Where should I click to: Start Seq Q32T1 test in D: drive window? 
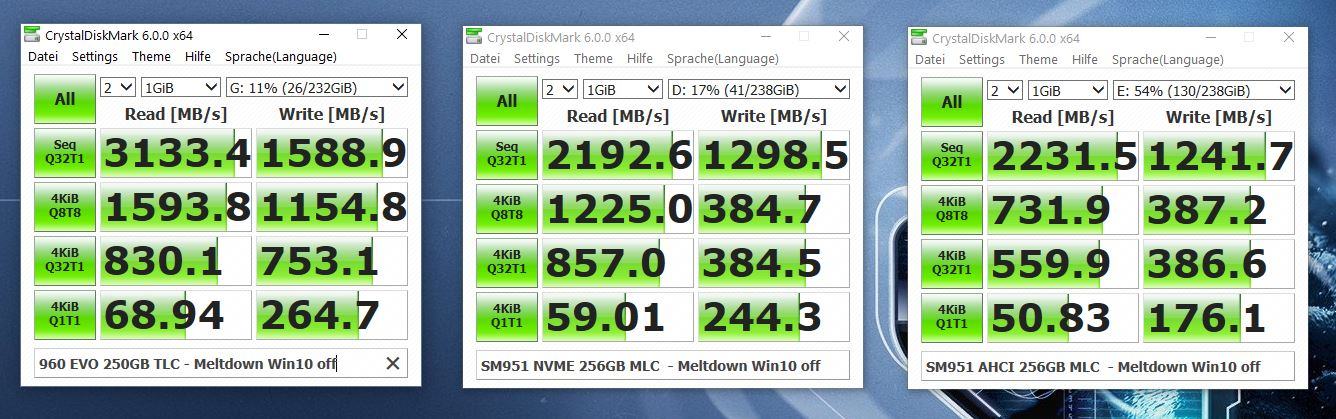(x=507, y=155)
